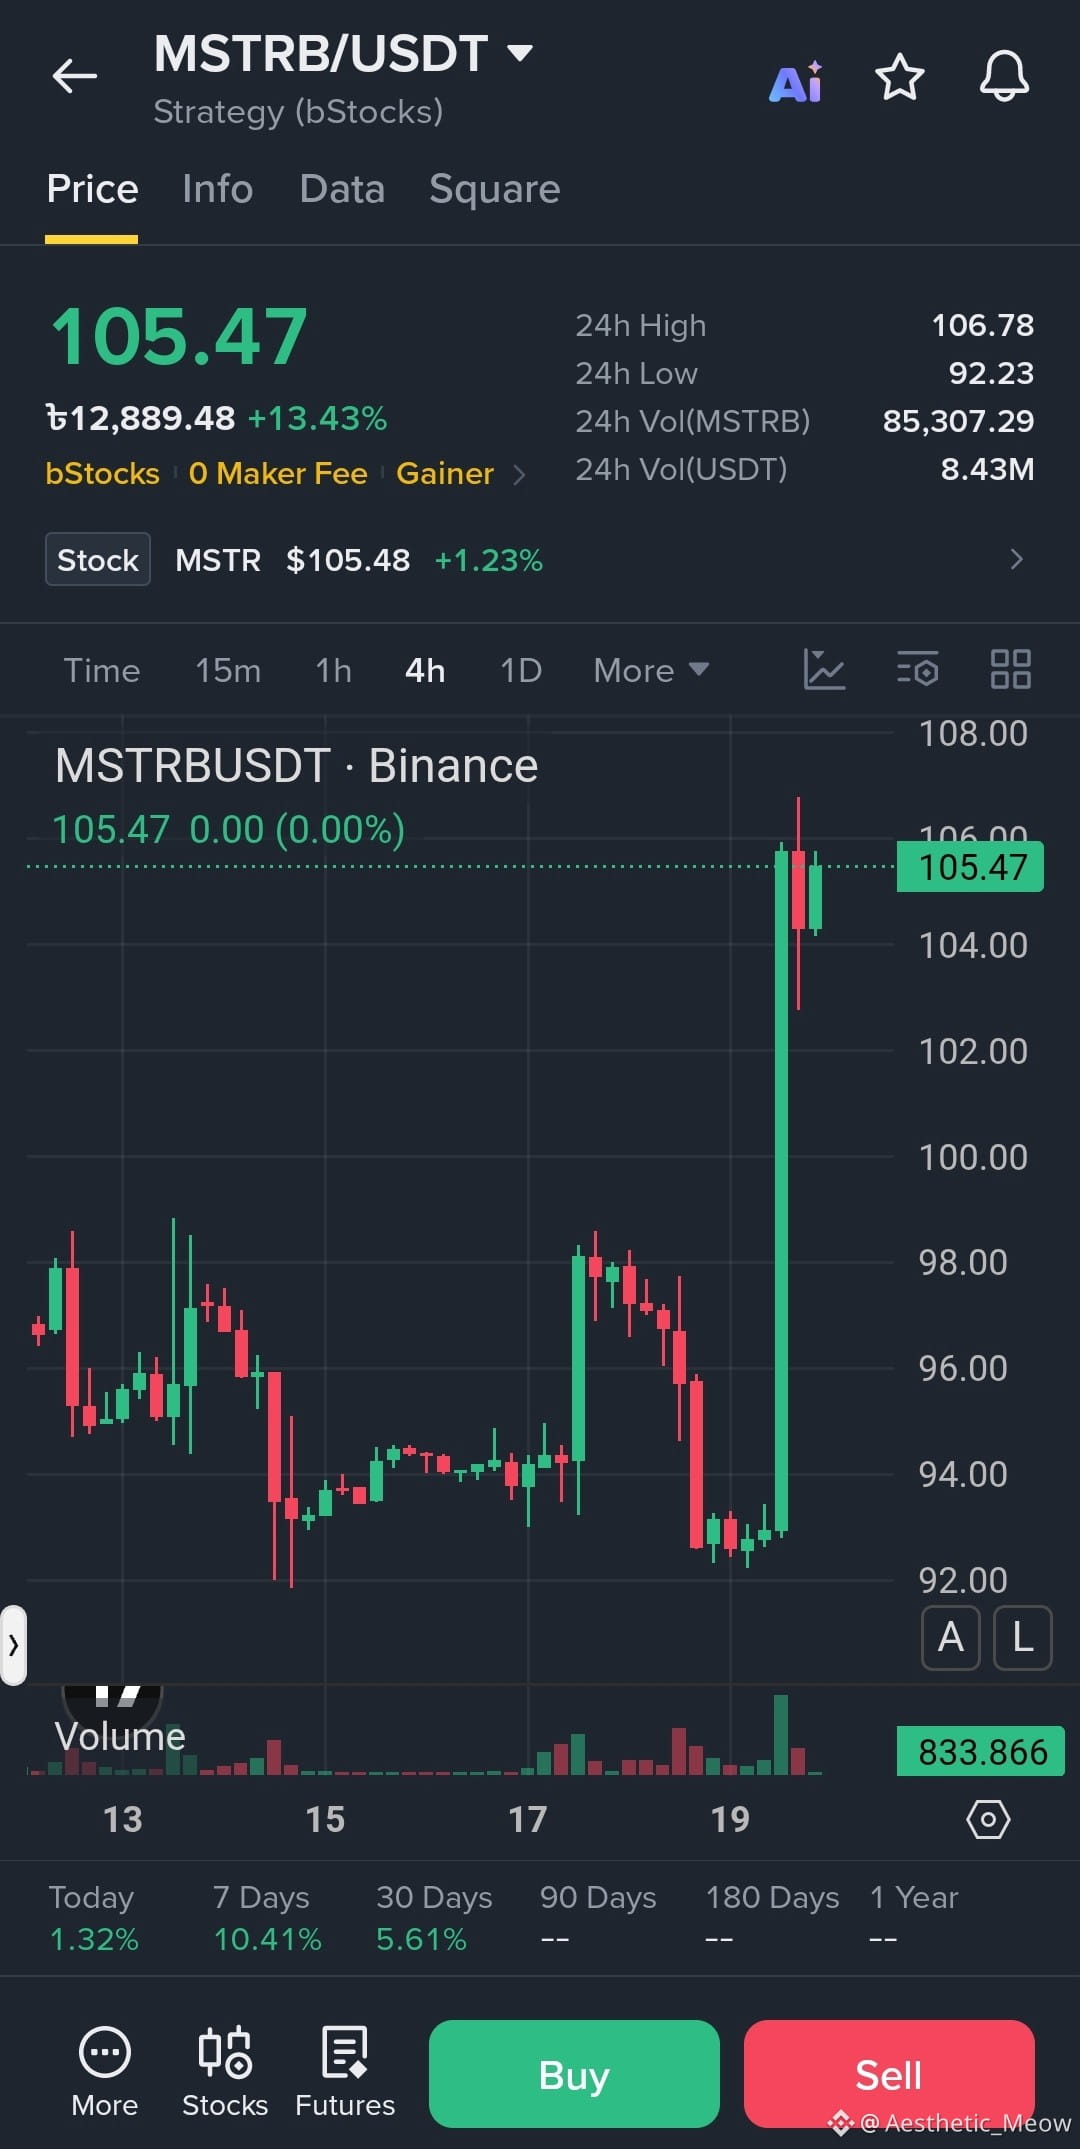Select the Today performance 1.32%
Screen dimensions: 1080x2149
[x=94, y=1918]
